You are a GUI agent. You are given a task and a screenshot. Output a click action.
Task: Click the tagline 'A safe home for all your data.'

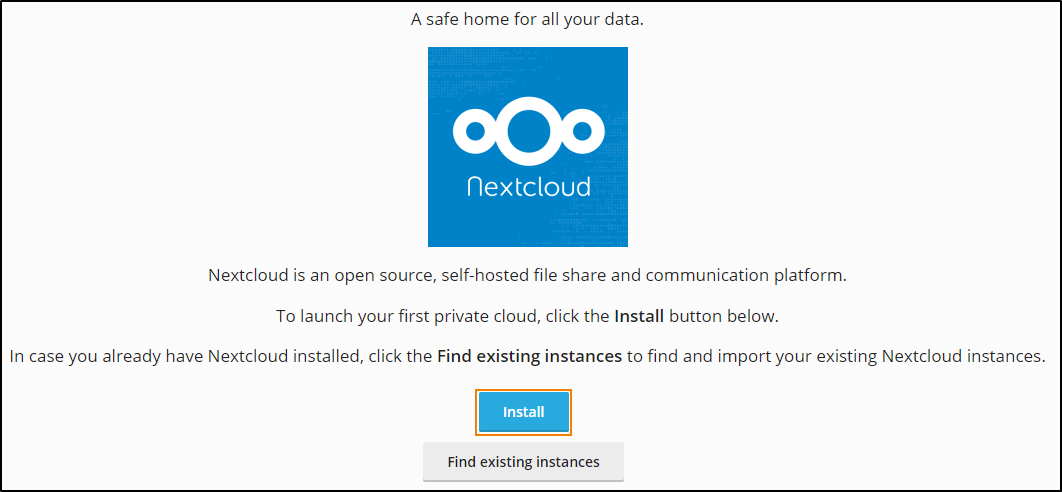527,19
